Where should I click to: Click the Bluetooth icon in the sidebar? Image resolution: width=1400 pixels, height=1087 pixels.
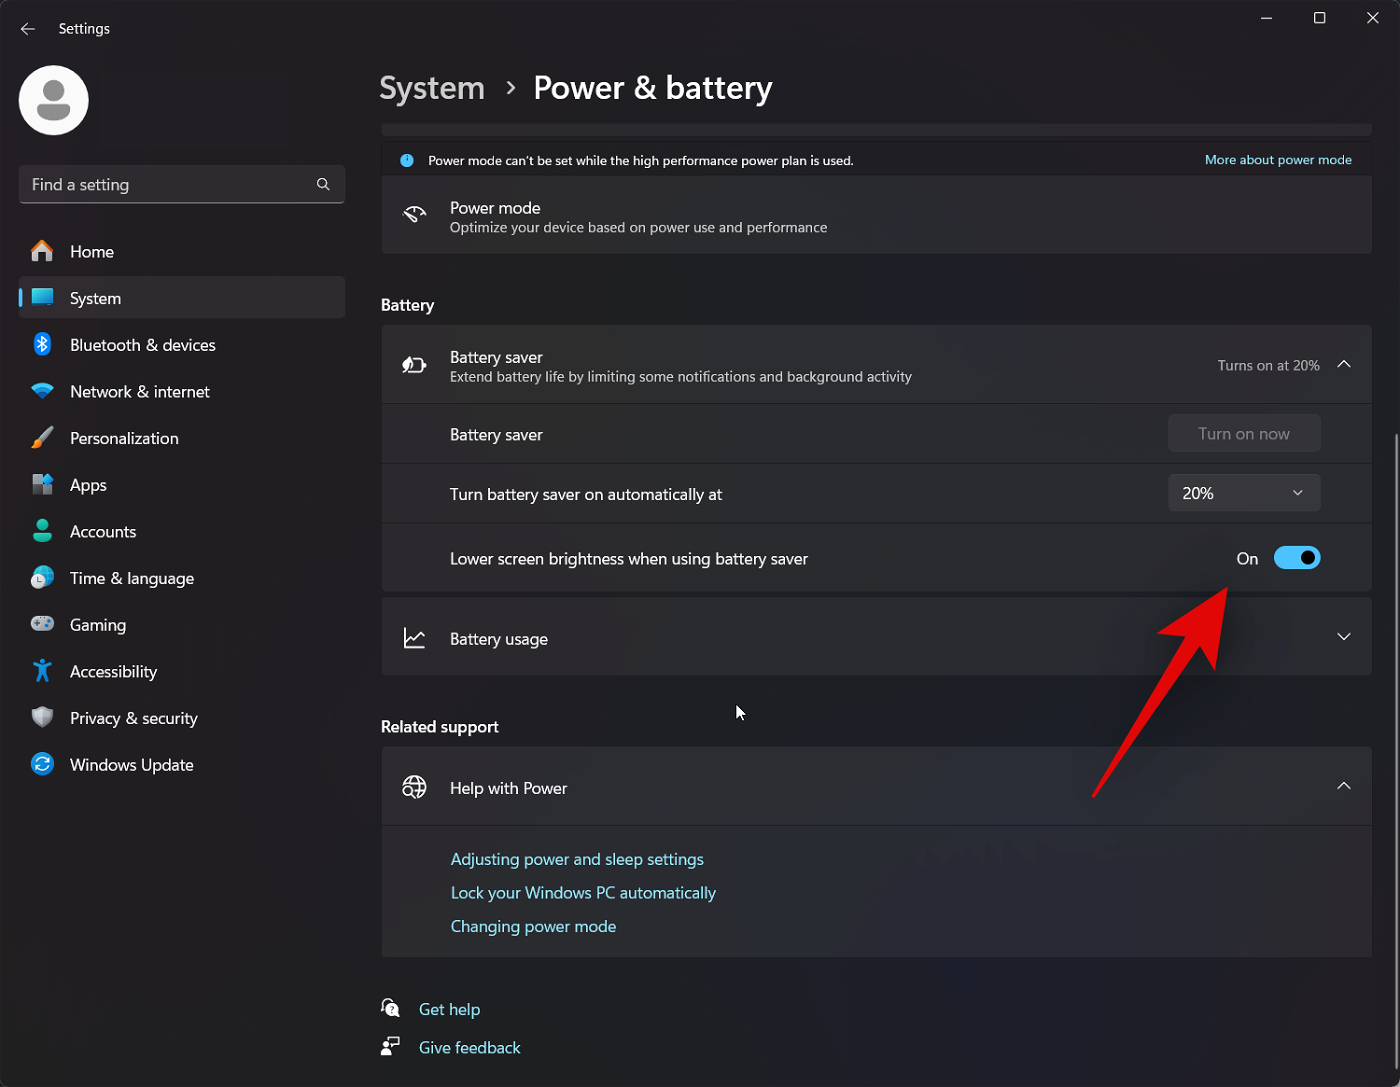coord(42,344)
